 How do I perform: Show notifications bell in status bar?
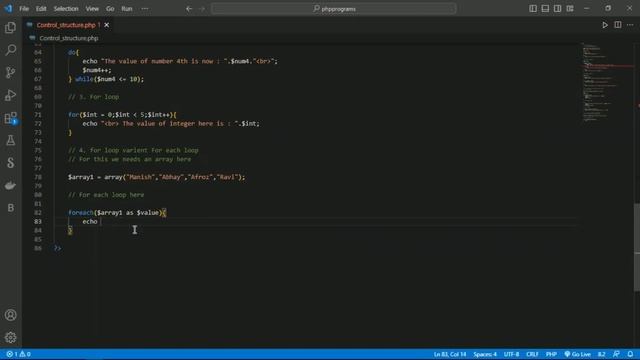pos(630,354)
